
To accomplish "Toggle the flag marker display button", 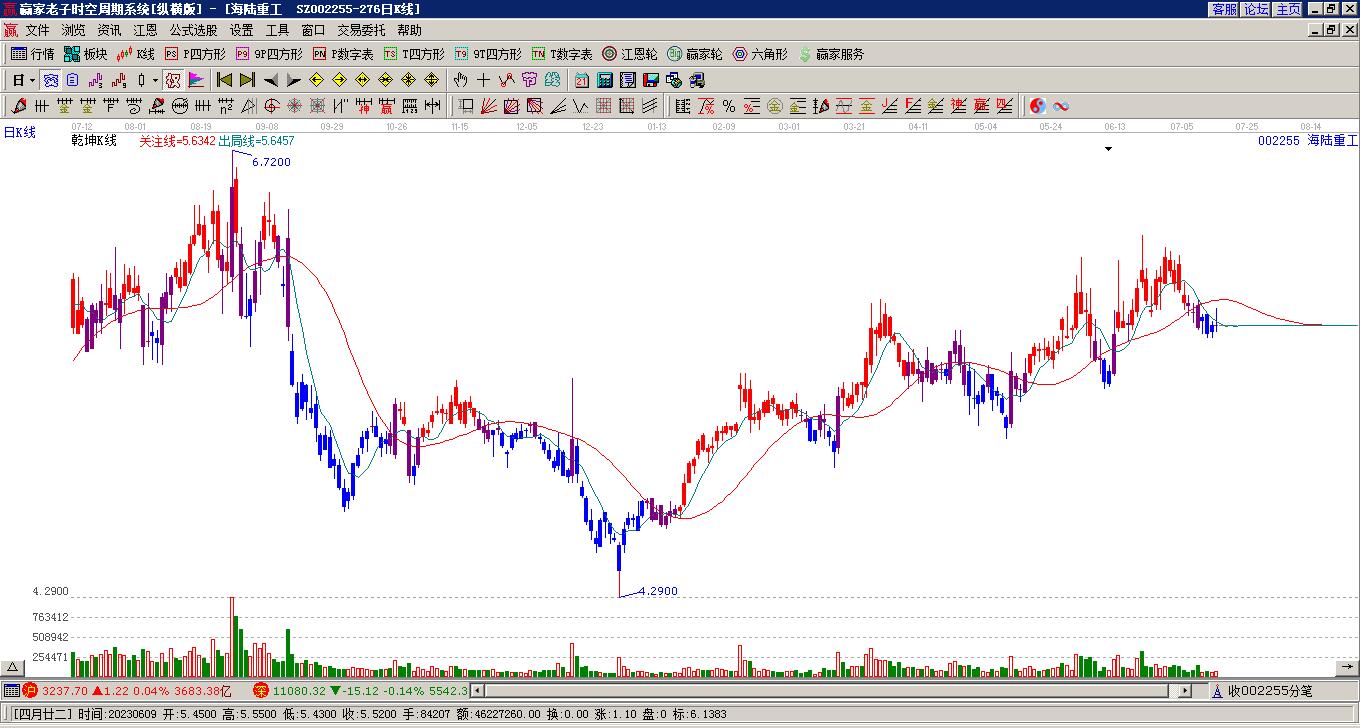I will click(x=195, y=80).
